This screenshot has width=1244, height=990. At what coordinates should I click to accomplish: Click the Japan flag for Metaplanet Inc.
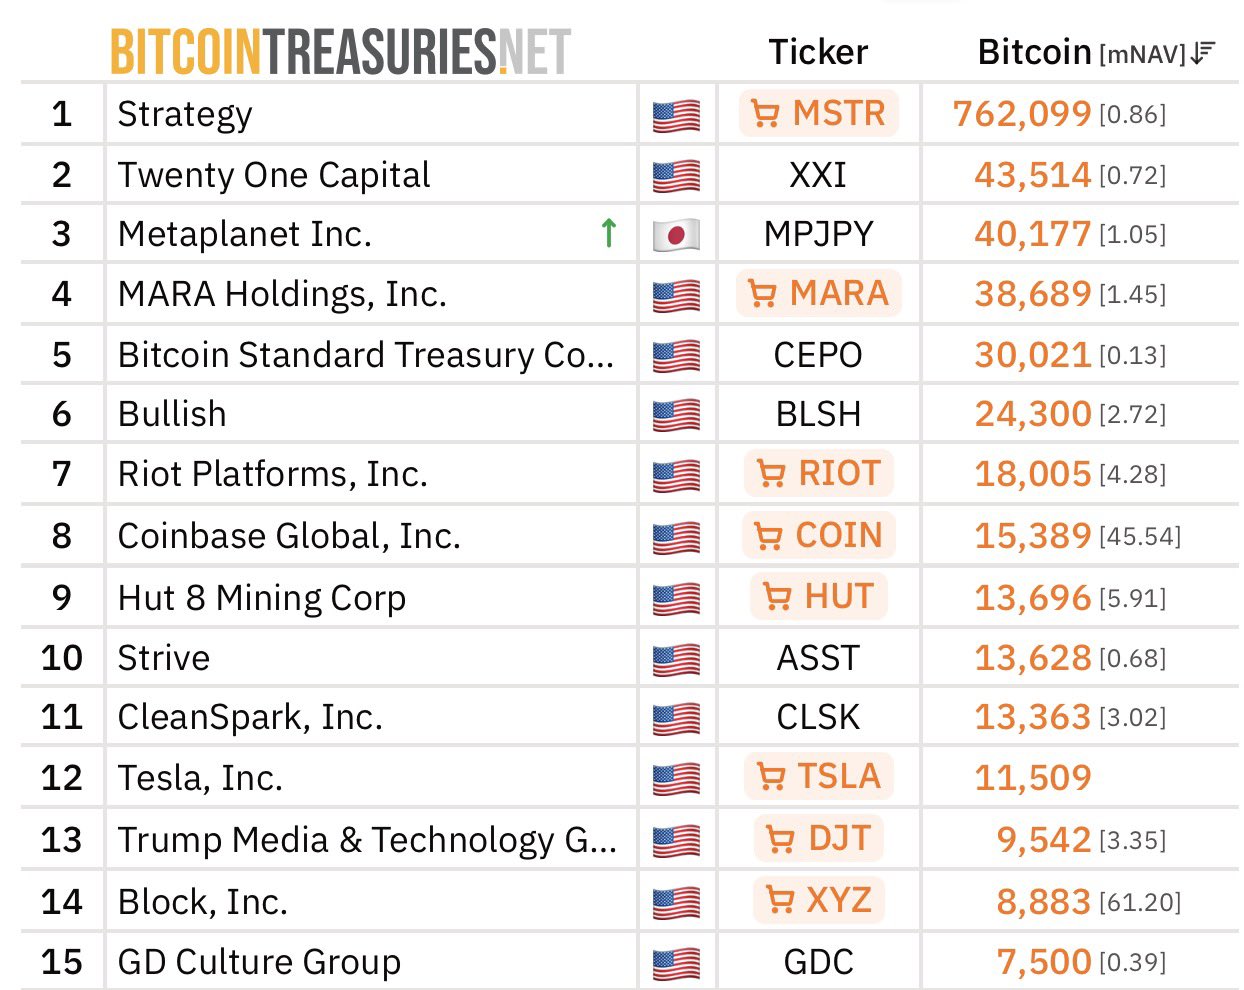[x=676, y=234]
